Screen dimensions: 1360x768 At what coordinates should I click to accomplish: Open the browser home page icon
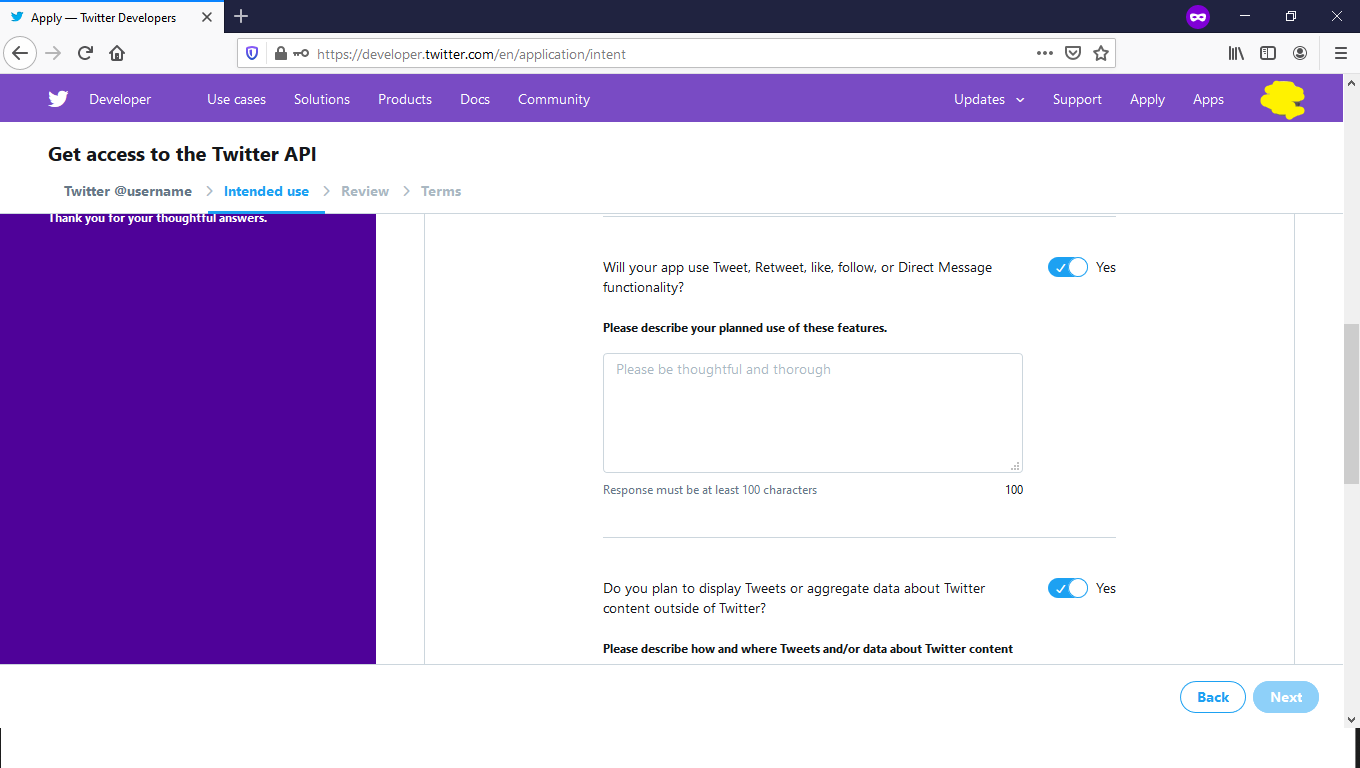click(x=117, y=53)
